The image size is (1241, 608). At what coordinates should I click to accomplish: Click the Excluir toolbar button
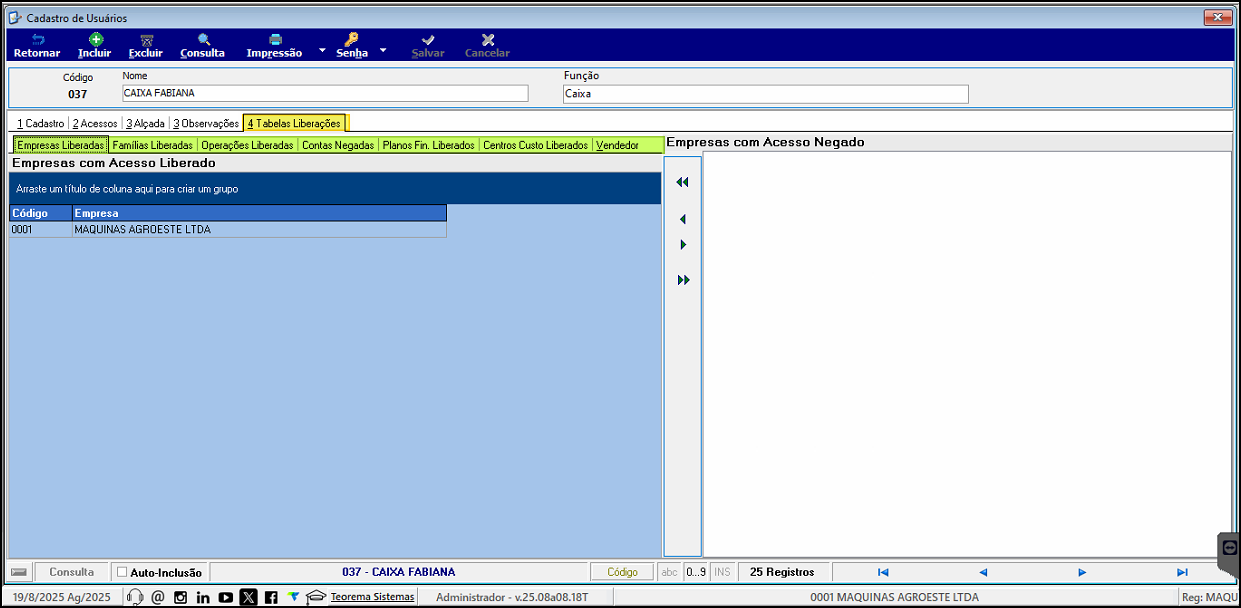click(146, 46)
